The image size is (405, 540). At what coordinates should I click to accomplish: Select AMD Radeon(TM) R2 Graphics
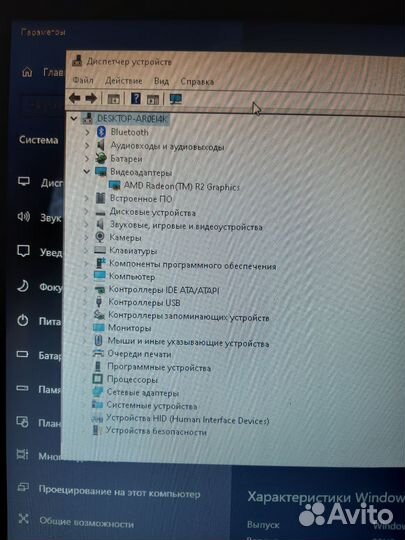pos(181,186)
